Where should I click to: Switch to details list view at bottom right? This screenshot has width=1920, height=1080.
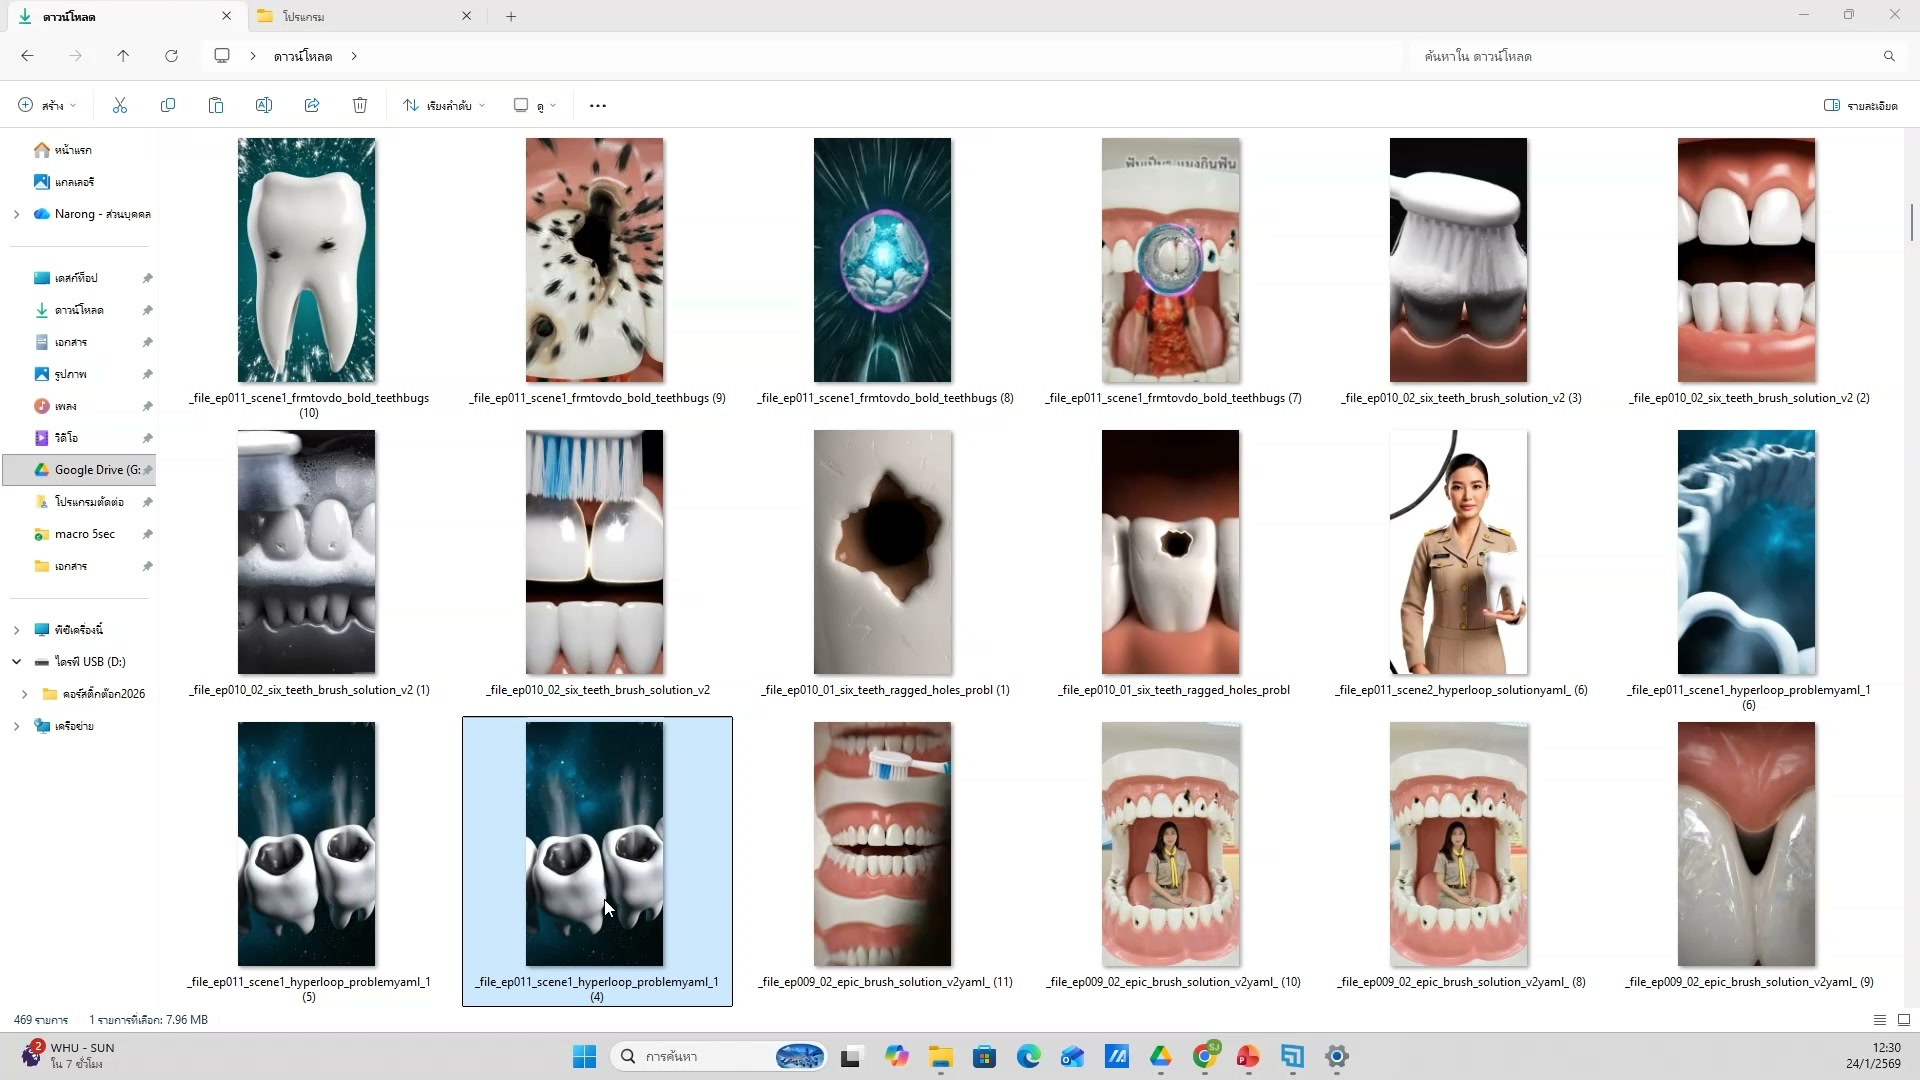1879,1020
